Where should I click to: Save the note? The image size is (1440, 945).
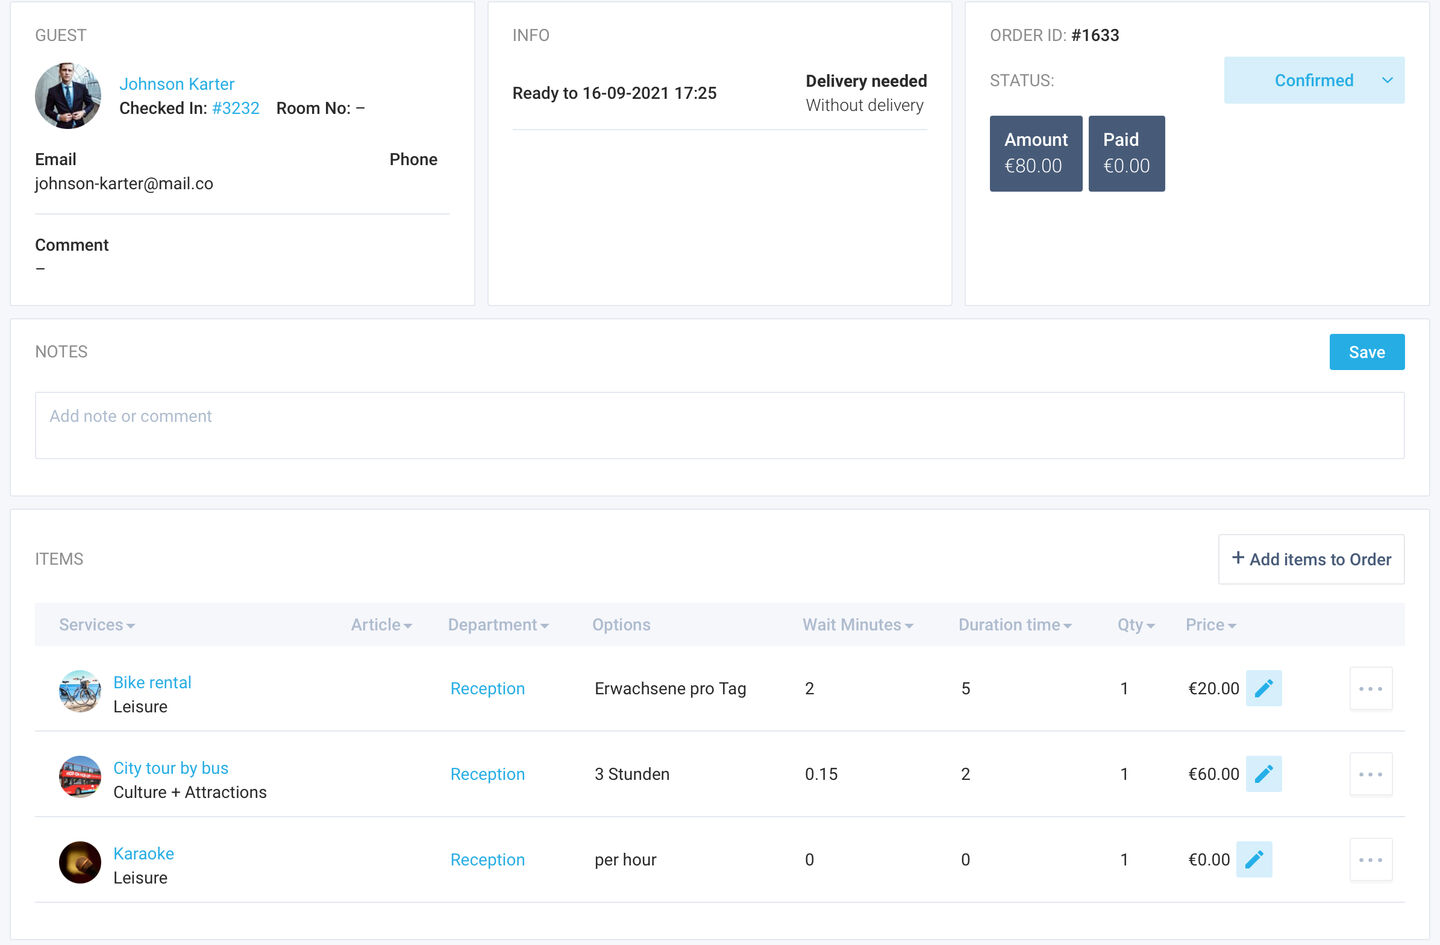pos(1367,352)
